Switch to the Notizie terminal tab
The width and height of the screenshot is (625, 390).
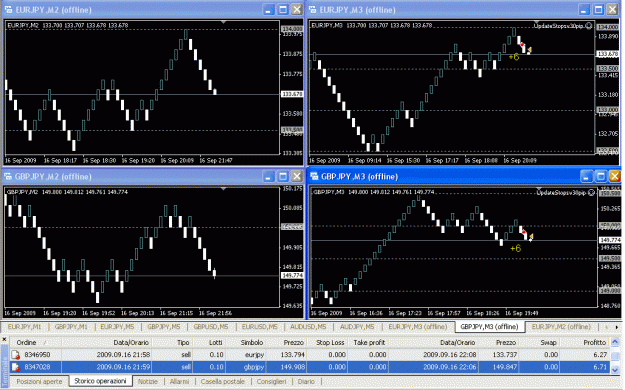148,382
